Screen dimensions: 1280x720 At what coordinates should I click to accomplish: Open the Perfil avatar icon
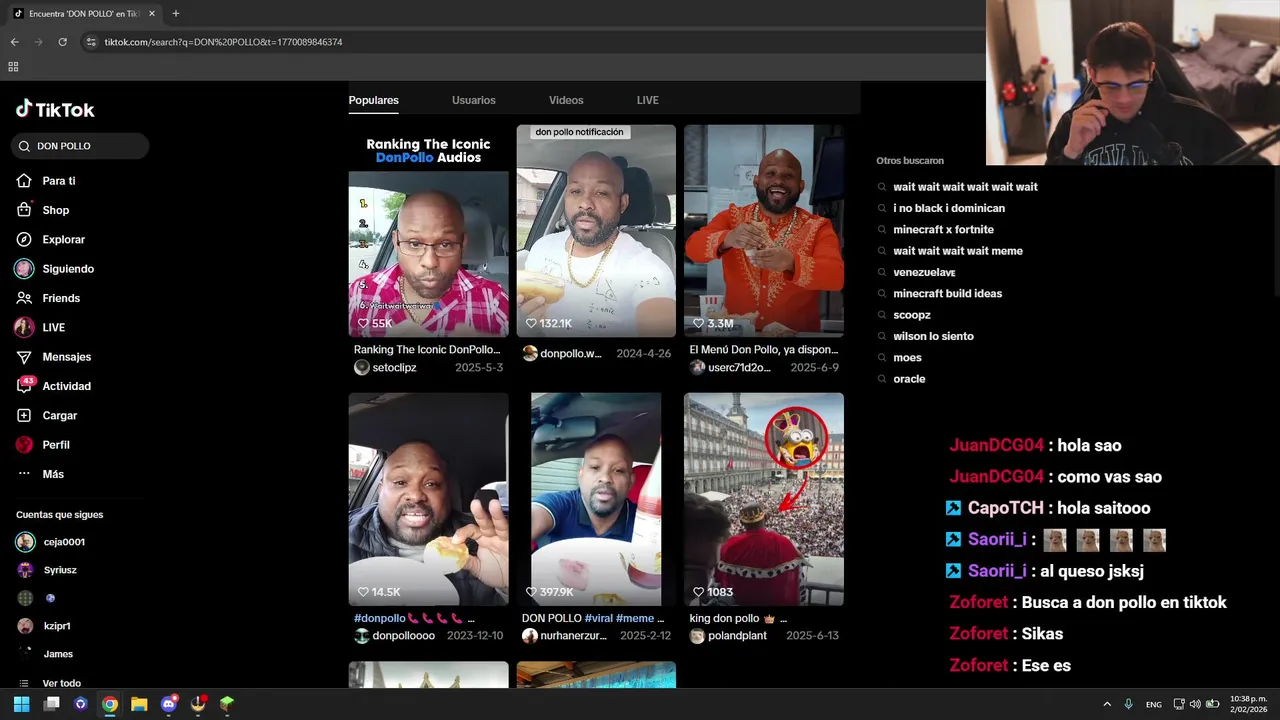point(24,445)
